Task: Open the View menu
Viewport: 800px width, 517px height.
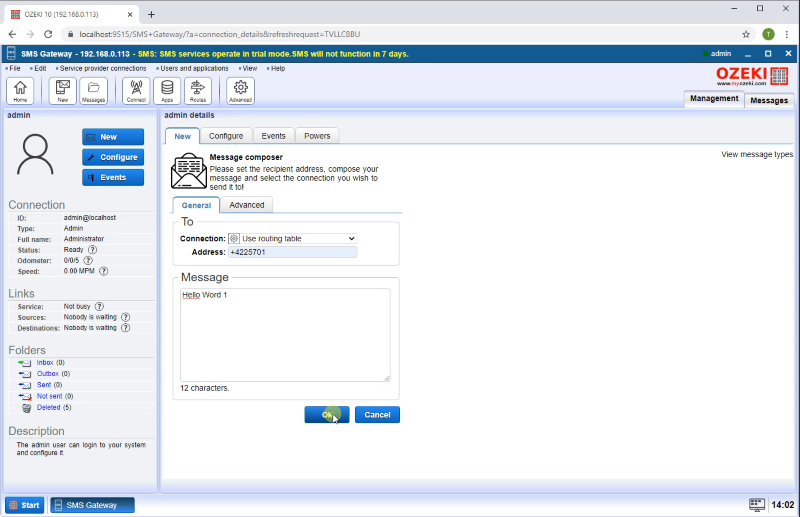Action: click(249, 68)
